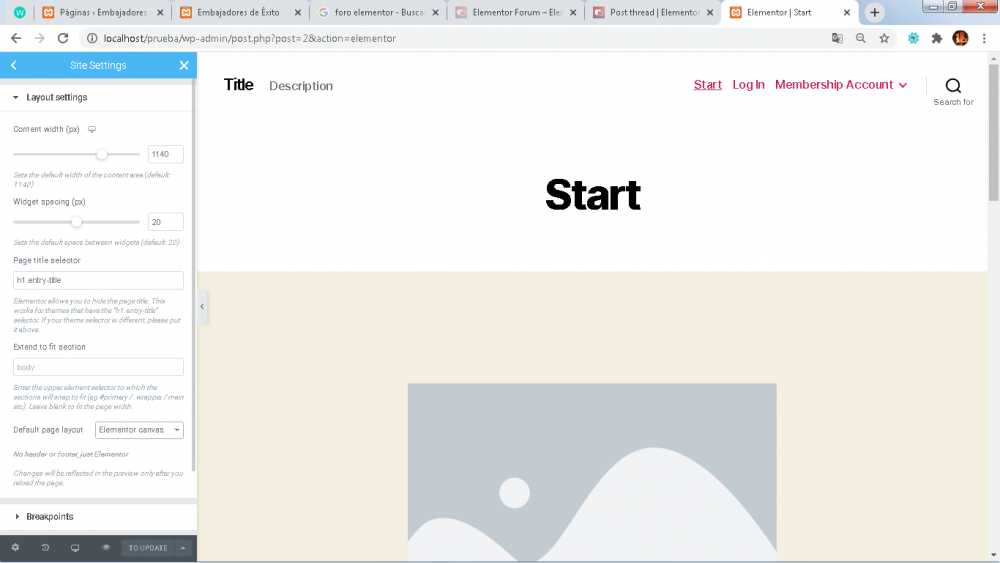The width and height of the screenshot is (1000, 563).
Task: Click the scrollbar down arrow
Action: point(994,555)
